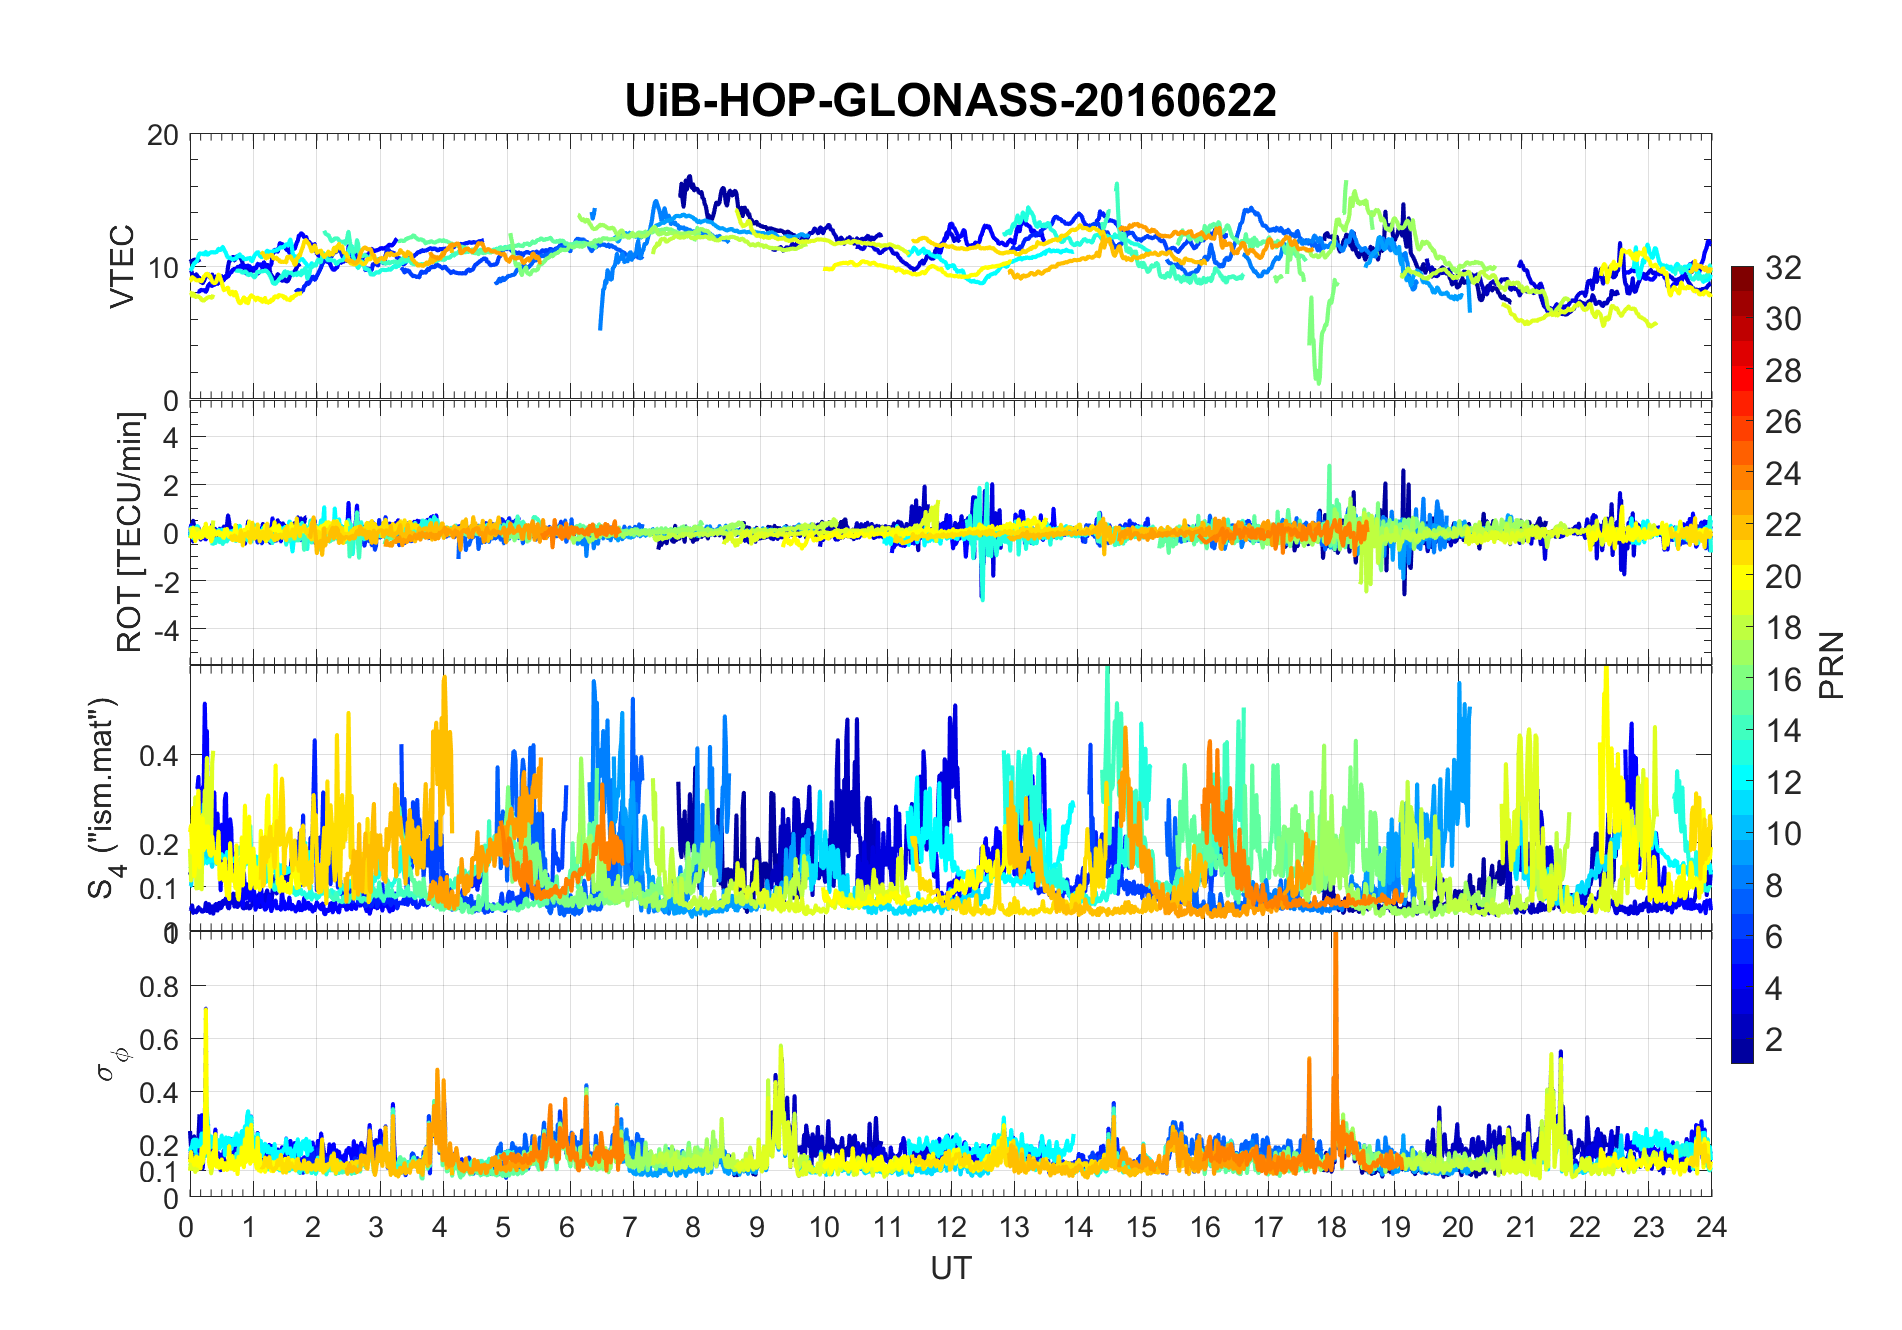The image size is (1902, 1330).
Task: Click colorbar tick label 22
Action: (1783, 524)
